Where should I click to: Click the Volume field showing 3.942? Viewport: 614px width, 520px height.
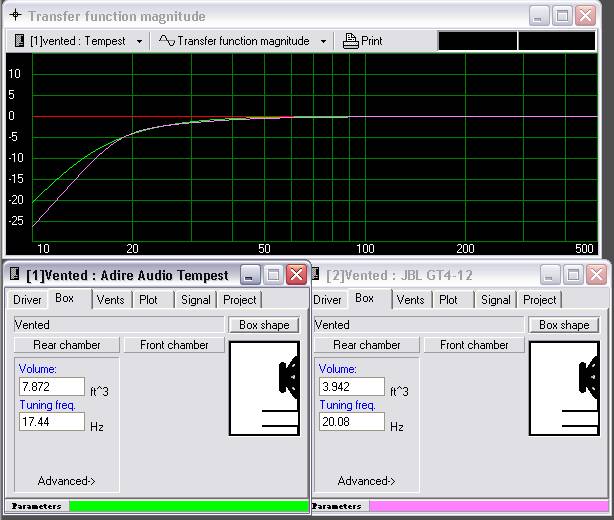click(352, 387)
